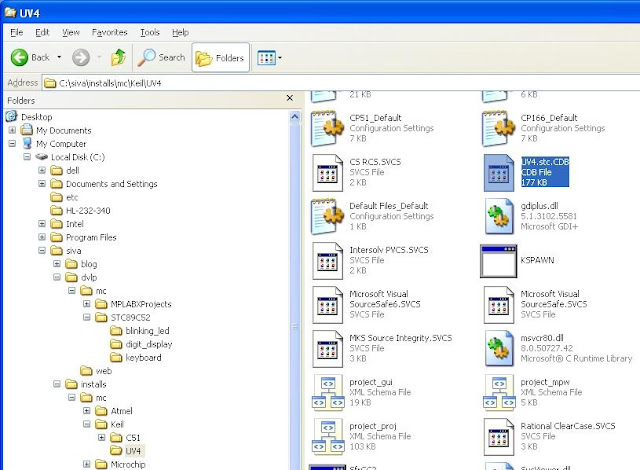Select KSPAWN application icon

click(499, 261)
